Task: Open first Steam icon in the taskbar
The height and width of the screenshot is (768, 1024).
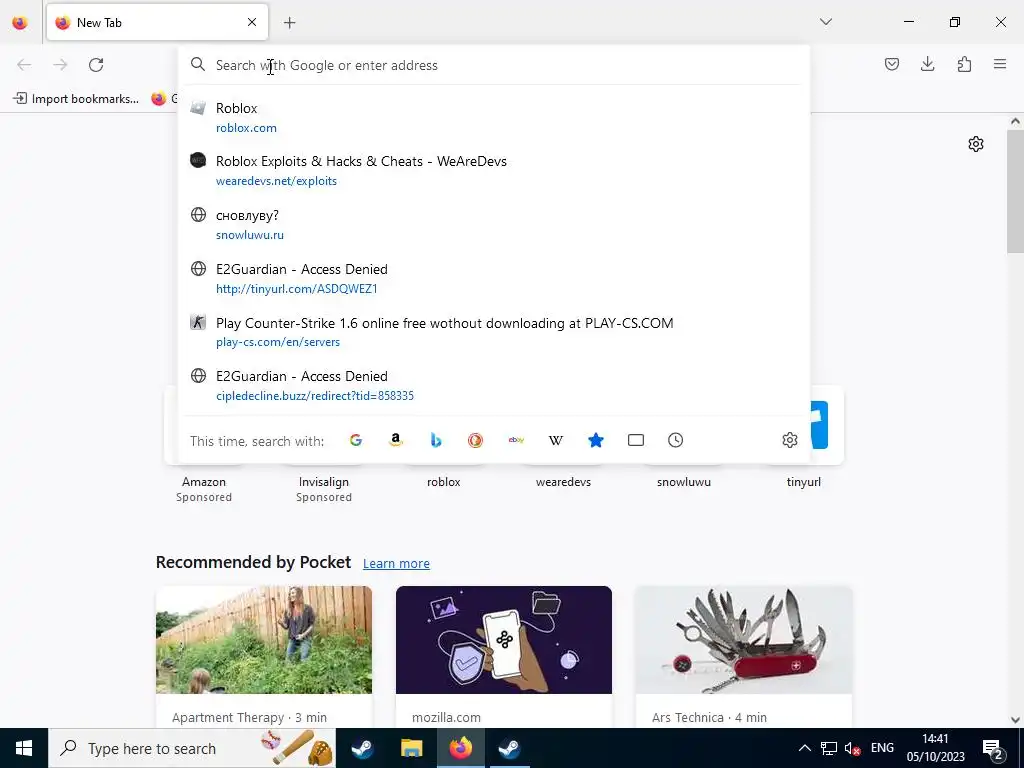Action: [x=362, y=748]
